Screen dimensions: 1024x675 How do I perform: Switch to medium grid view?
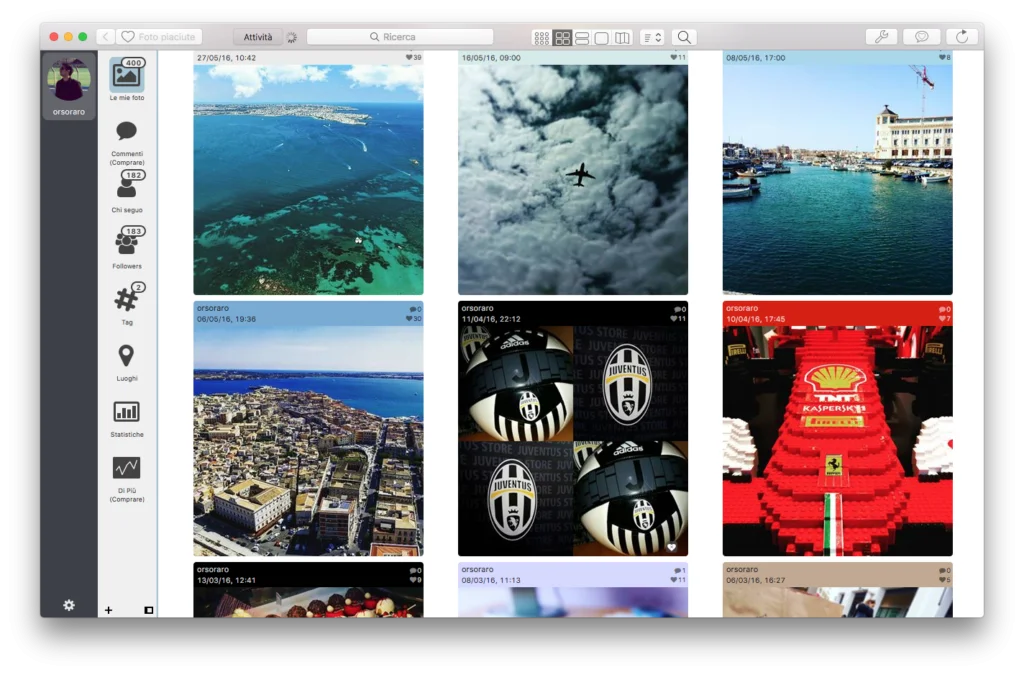tap(562, 38)
